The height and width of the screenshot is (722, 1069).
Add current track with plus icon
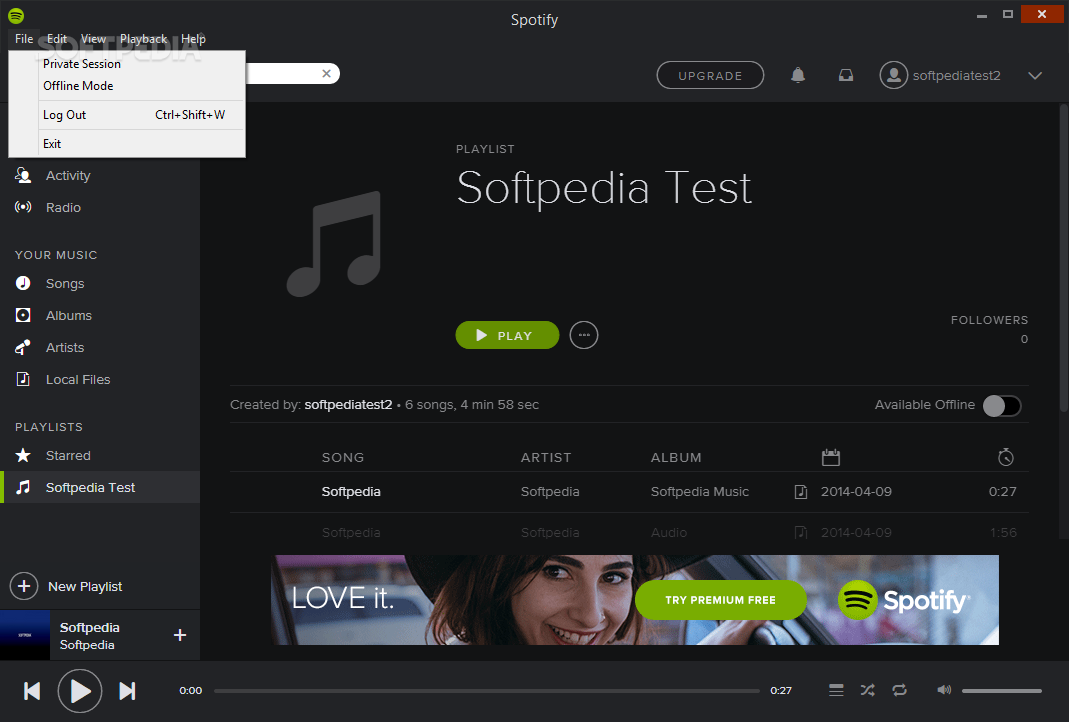tap(180, 635)
